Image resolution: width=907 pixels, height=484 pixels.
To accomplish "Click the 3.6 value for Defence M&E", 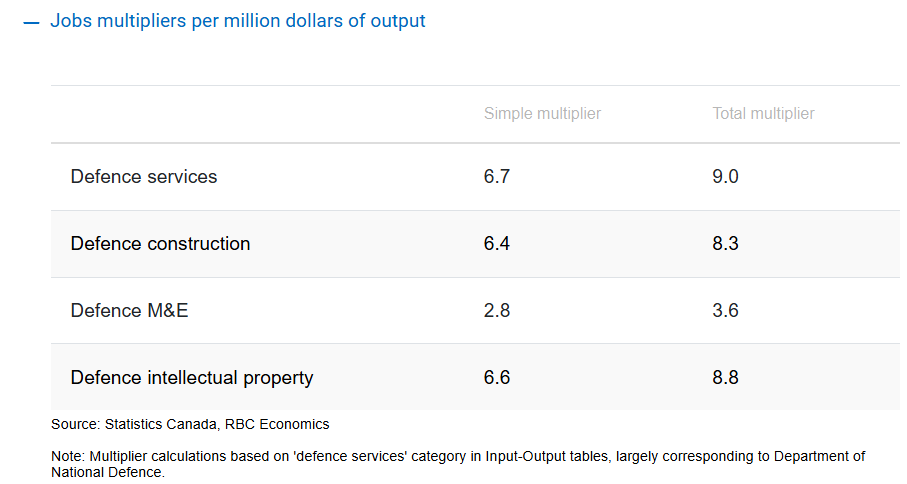I will (725, 311).
